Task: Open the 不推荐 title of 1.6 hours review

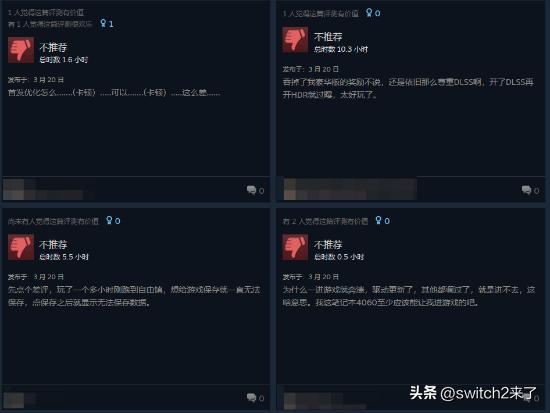Action: pyautogui.click(x=53, y=47)
